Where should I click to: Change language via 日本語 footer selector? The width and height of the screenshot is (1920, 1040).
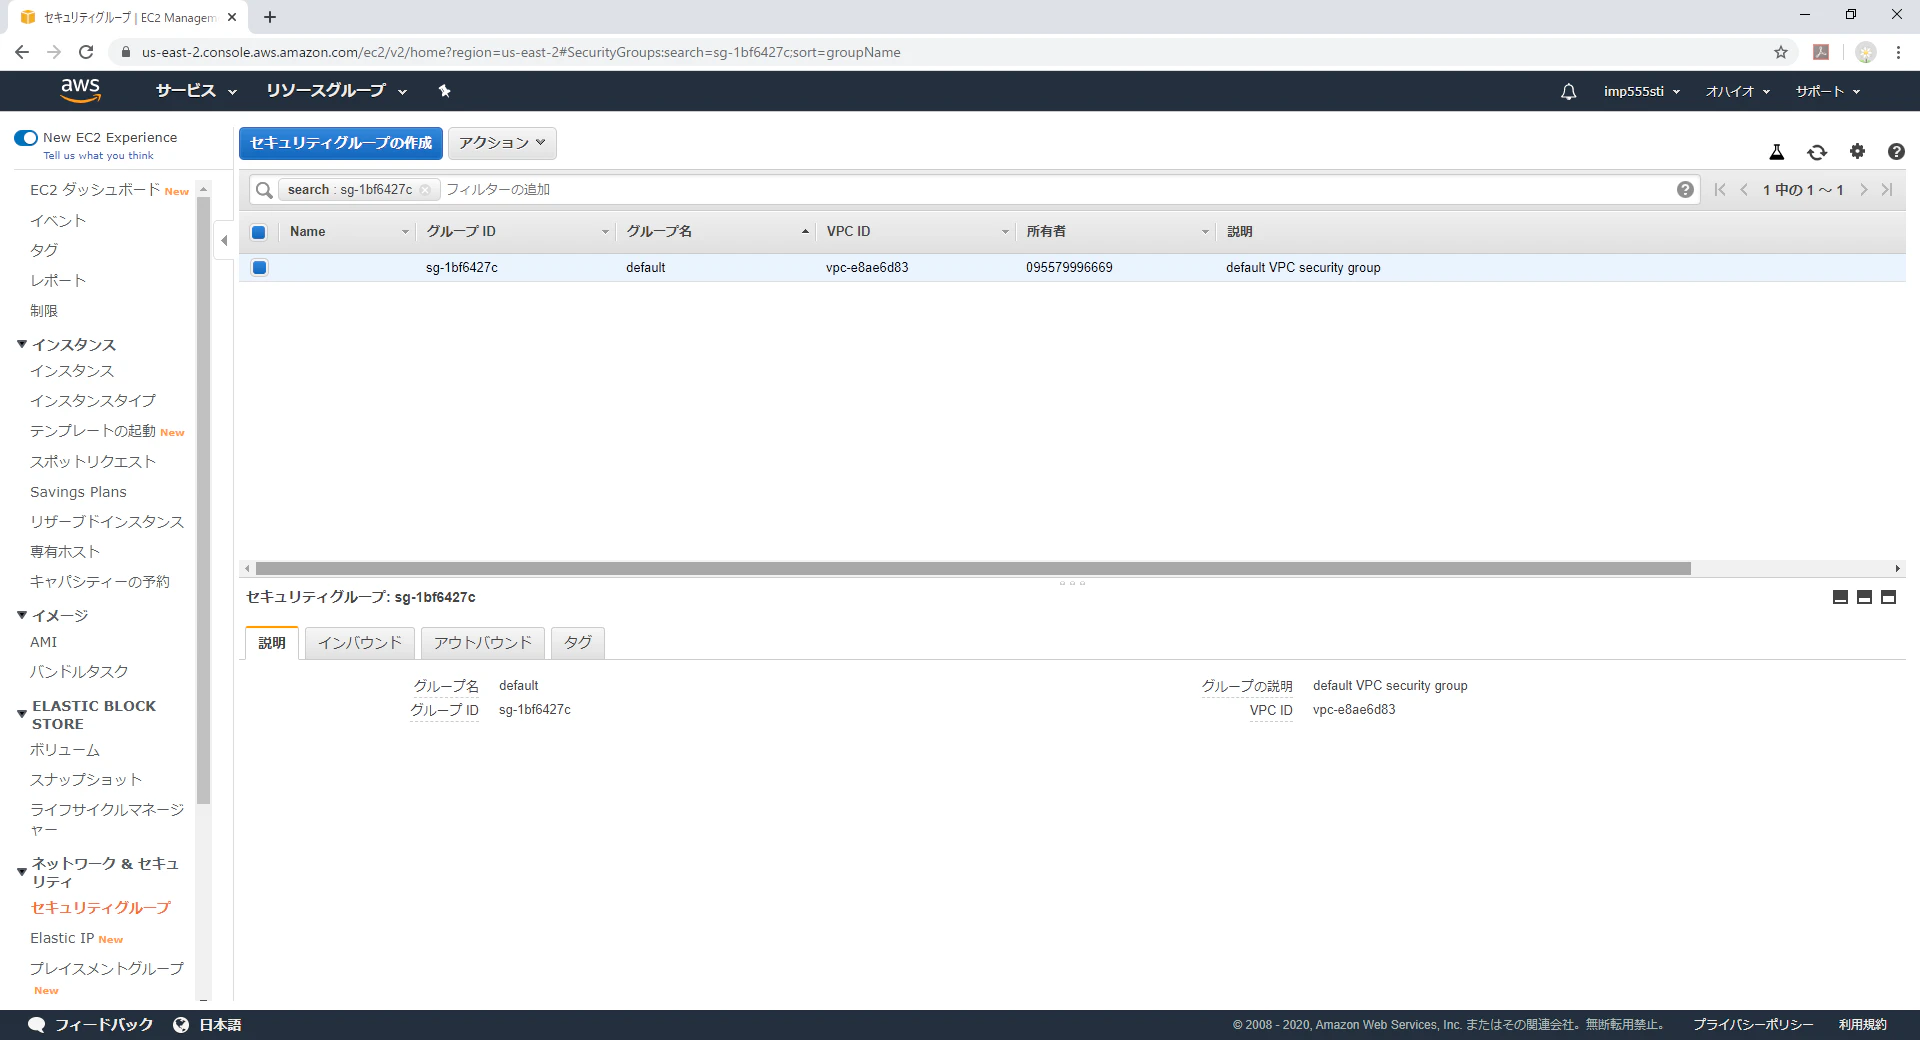pos(208,1025)
